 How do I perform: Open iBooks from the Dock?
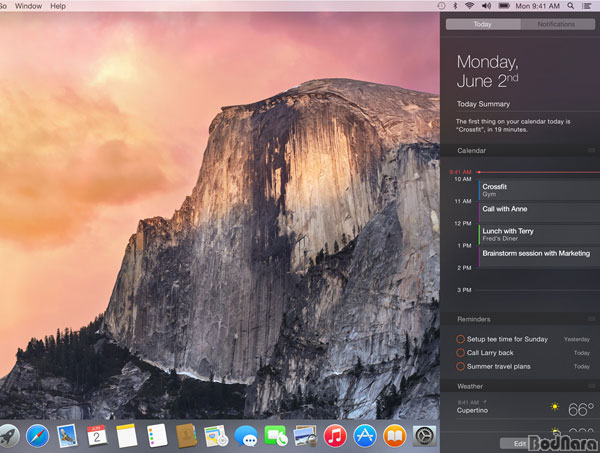click(x=395, y=436)
